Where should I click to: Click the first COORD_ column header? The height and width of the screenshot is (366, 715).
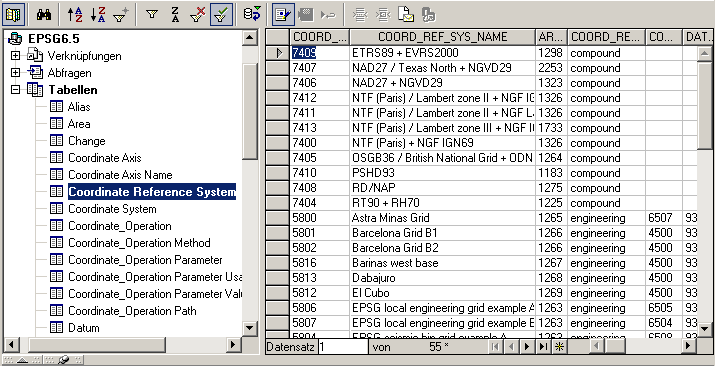point(320,37)
